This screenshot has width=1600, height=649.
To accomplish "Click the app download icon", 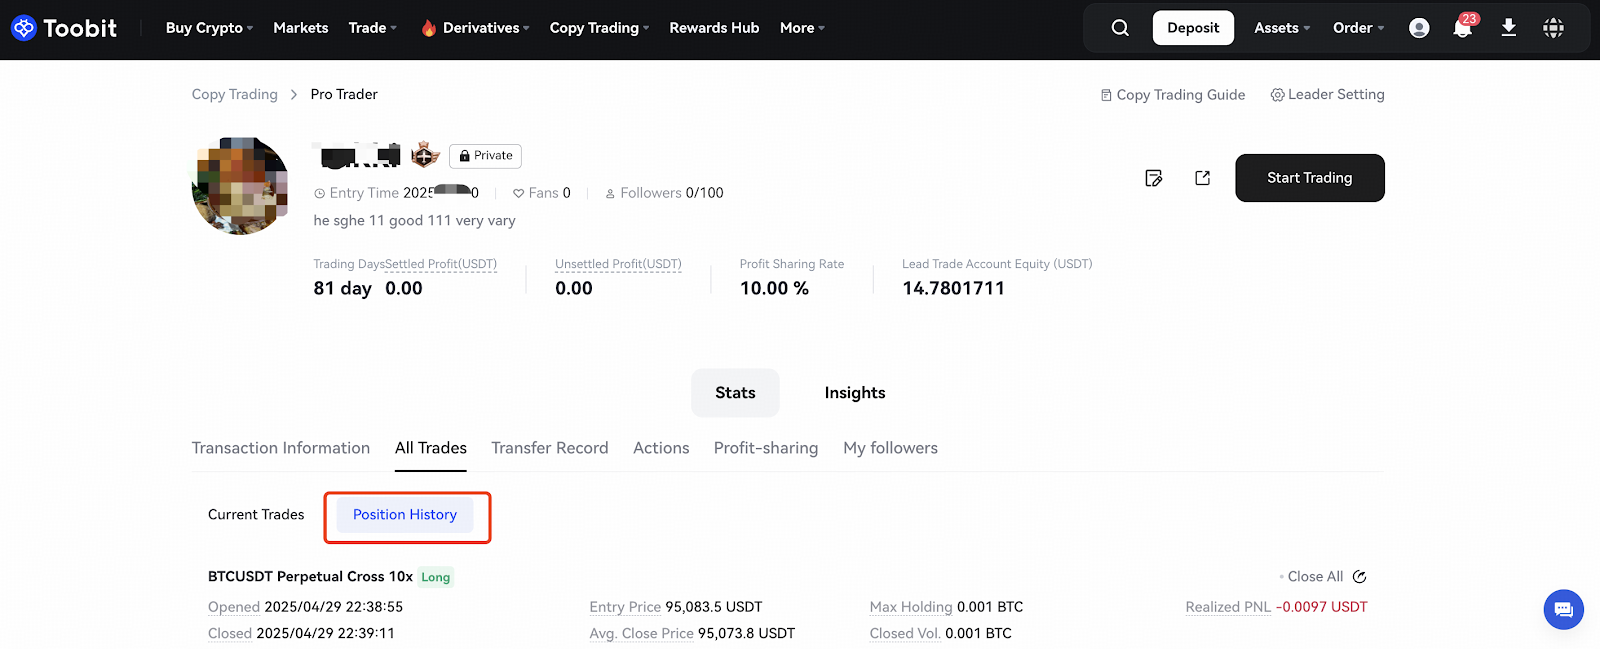I will (x=1508, y=28).
